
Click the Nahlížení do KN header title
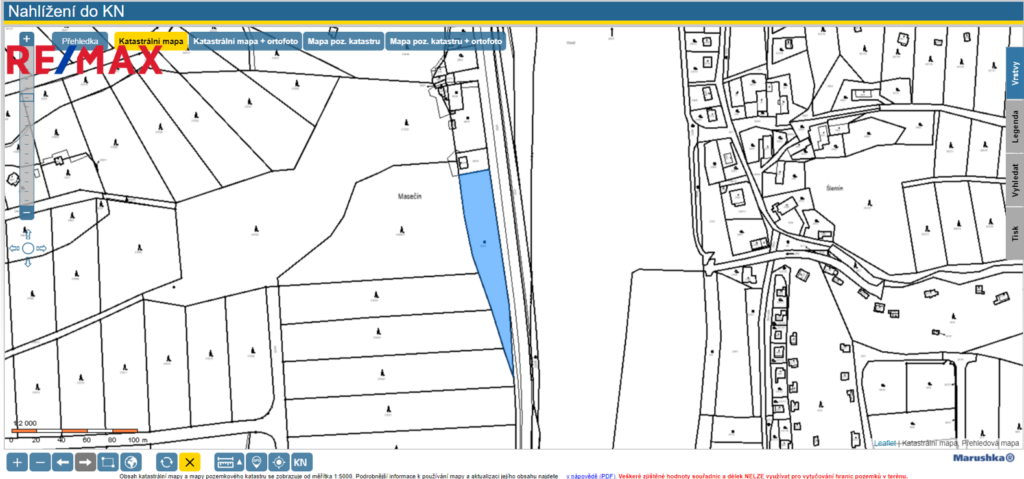tap(64, 10)
